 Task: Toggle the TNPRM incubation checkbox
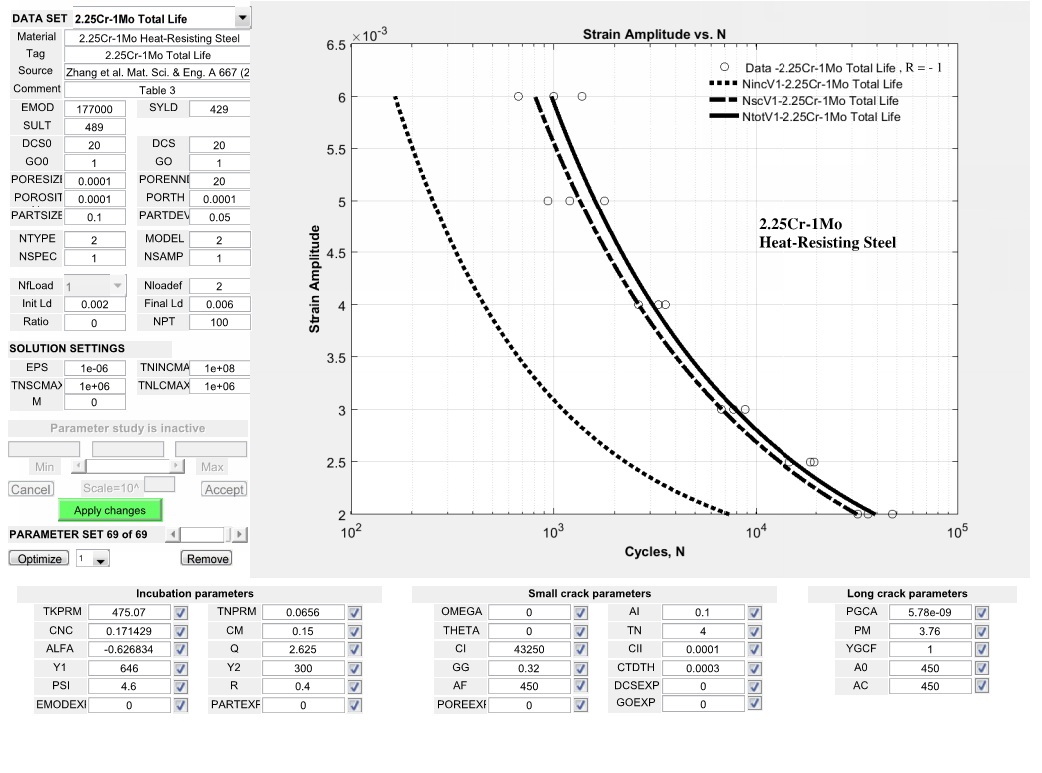(353, 612)
